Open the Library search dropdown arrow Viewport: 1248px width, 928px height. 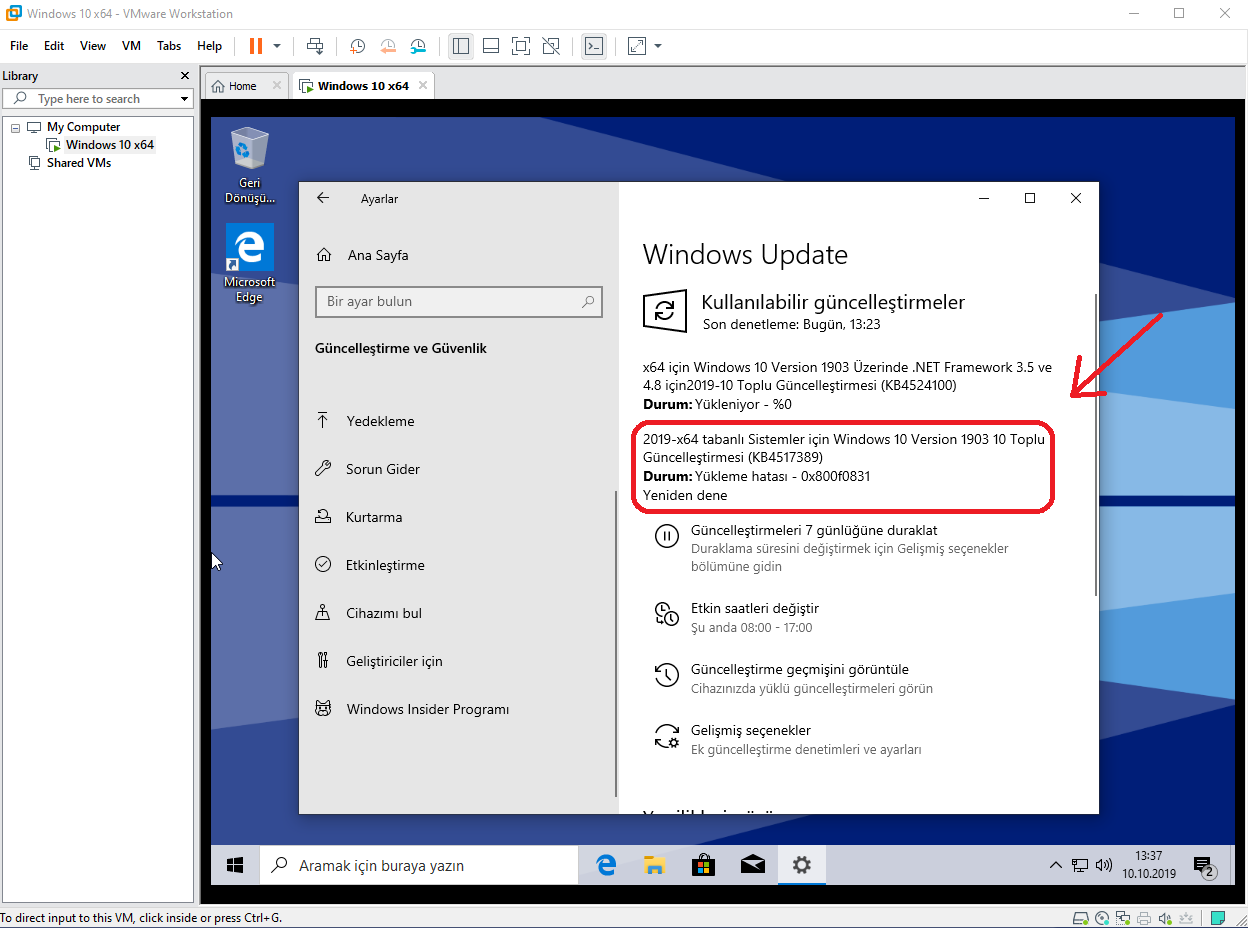(x=184, y=99)
